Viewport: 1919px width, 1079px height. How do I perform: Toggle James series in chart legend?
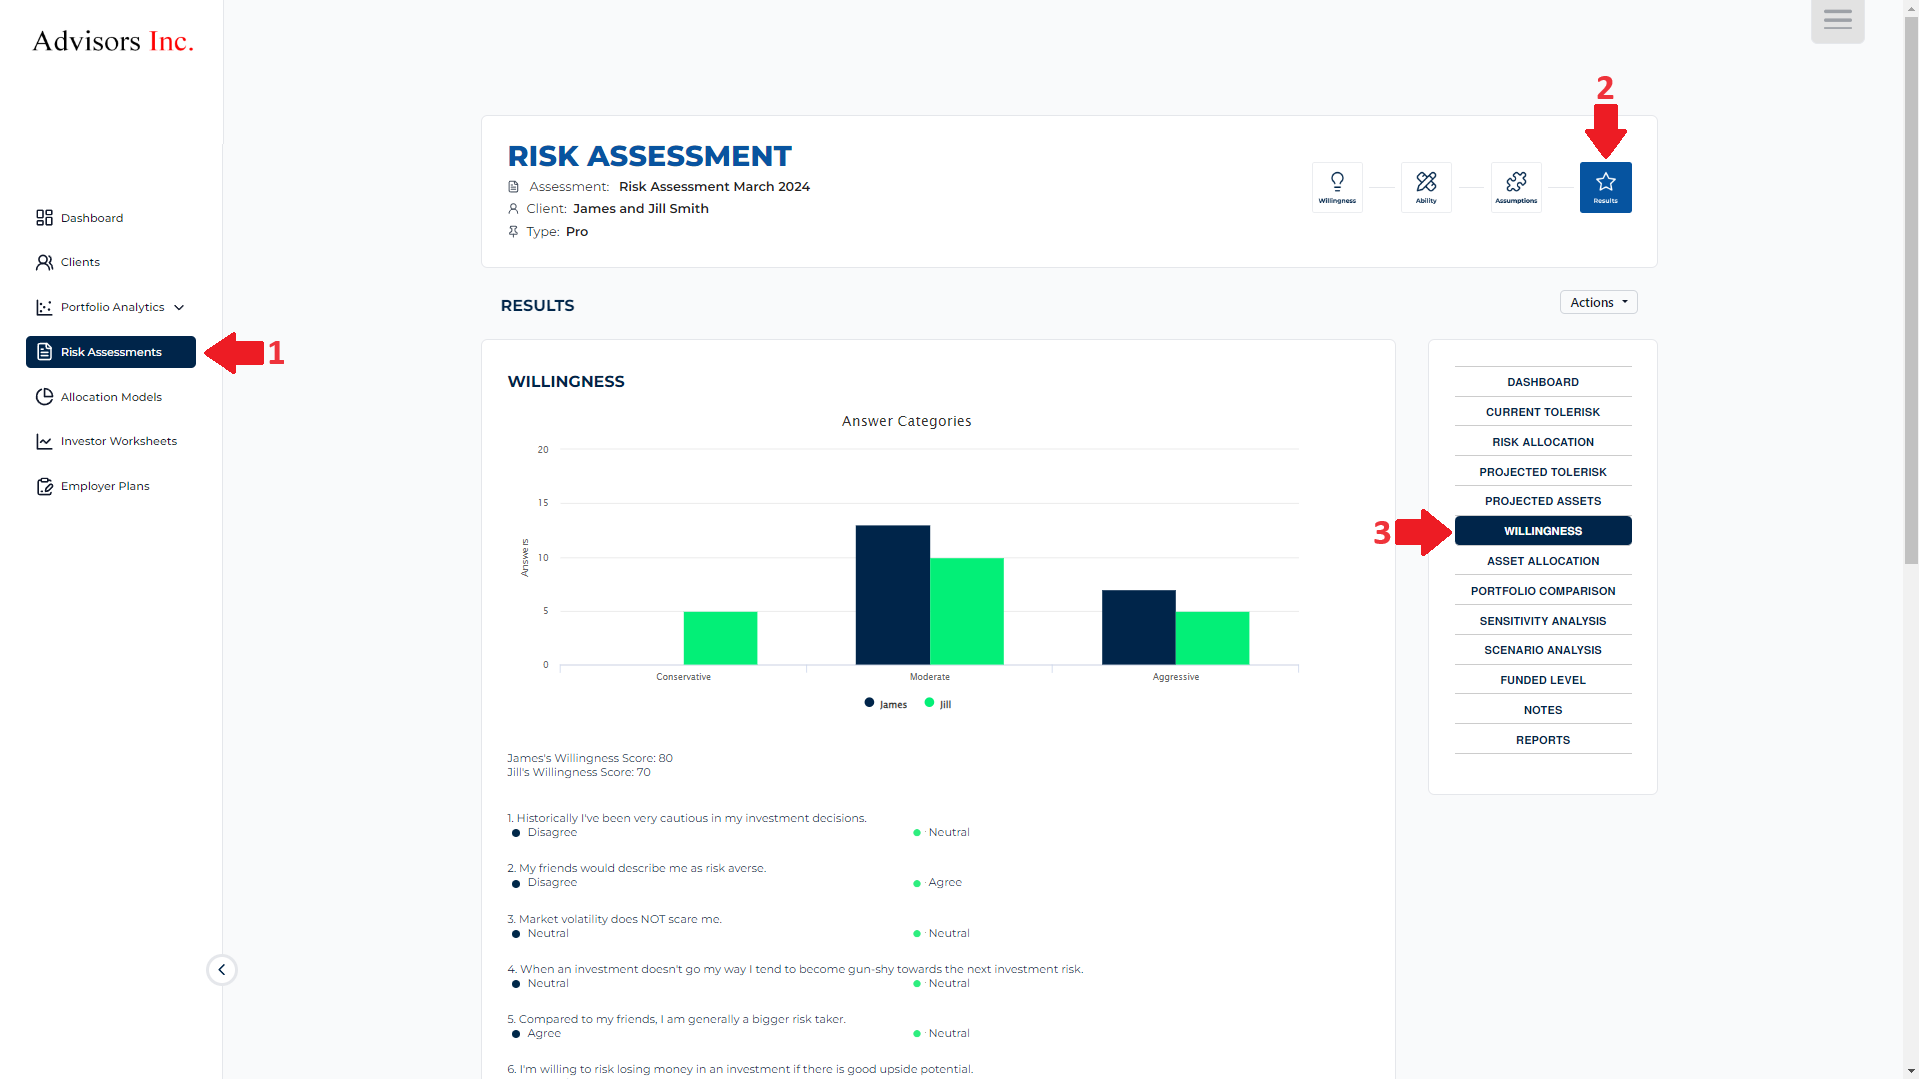pyautogui.click(x=886, y=704)
